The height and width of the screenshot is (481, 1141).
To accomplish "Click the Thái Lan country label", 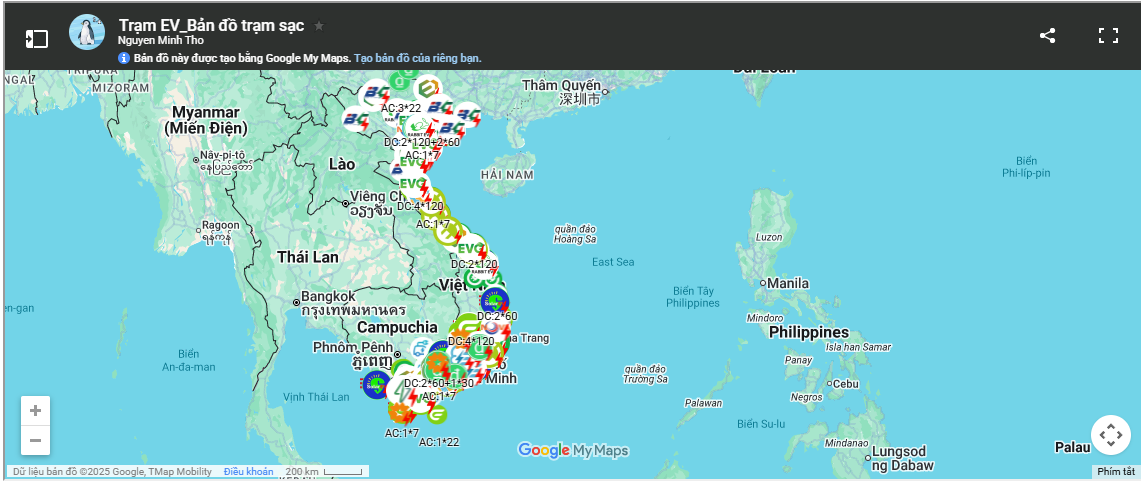I will click(308, 257).
